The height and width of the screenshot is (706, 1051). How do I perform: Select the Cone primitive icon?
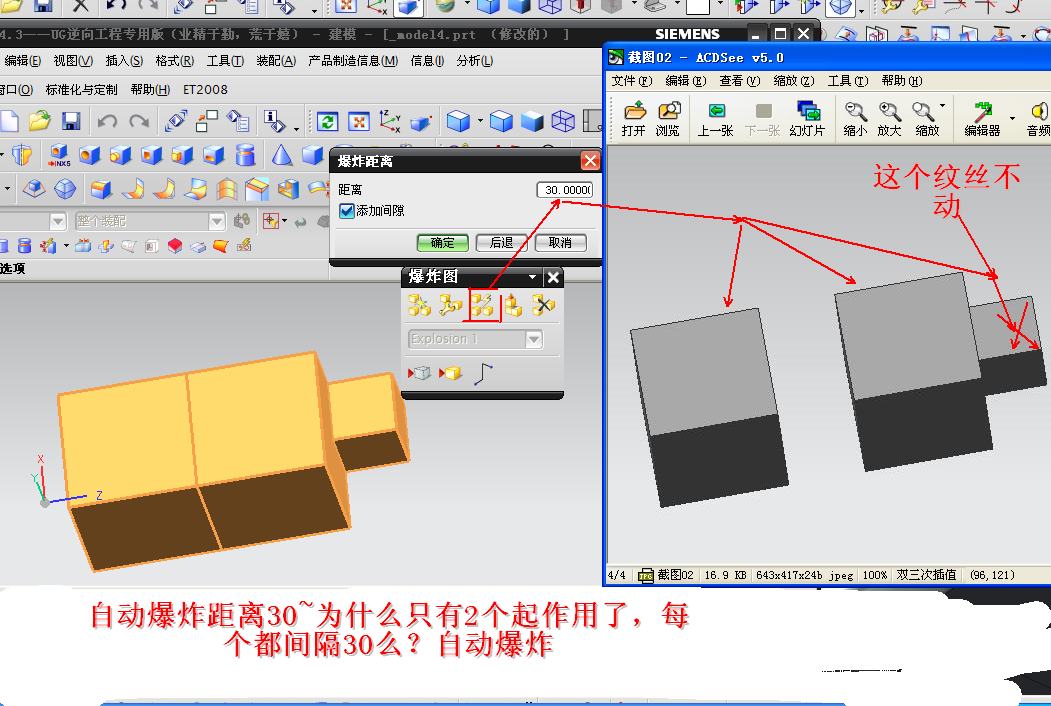[x=282, y=156]
